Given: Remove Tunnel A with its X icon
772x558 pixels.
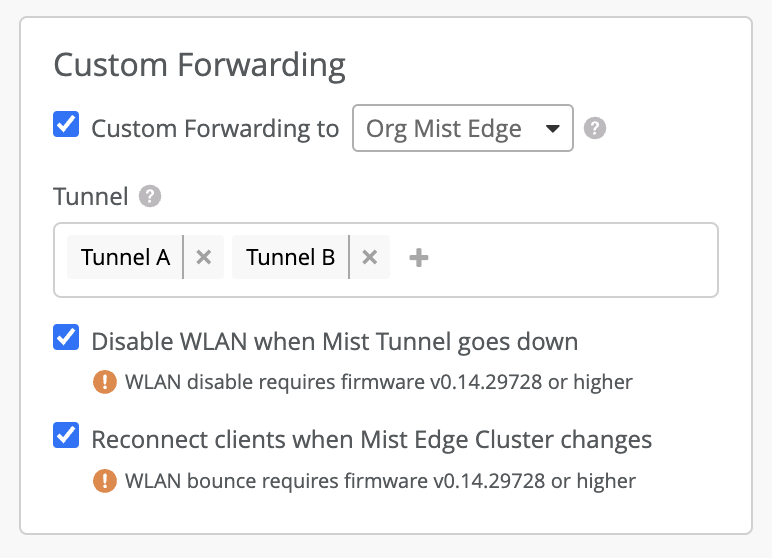Looking at the screenshot, I should pyautogui.click(x=204, y=257).
